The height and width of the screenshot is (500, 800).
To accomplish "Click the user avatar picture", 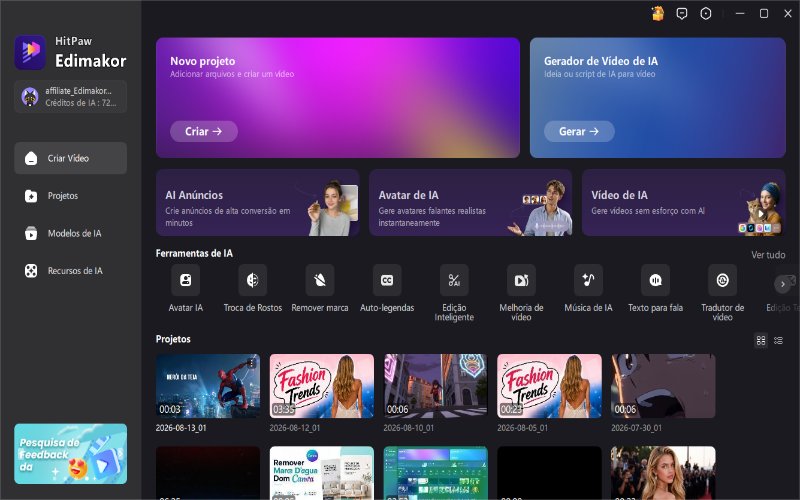I will [x=30, y=96].
